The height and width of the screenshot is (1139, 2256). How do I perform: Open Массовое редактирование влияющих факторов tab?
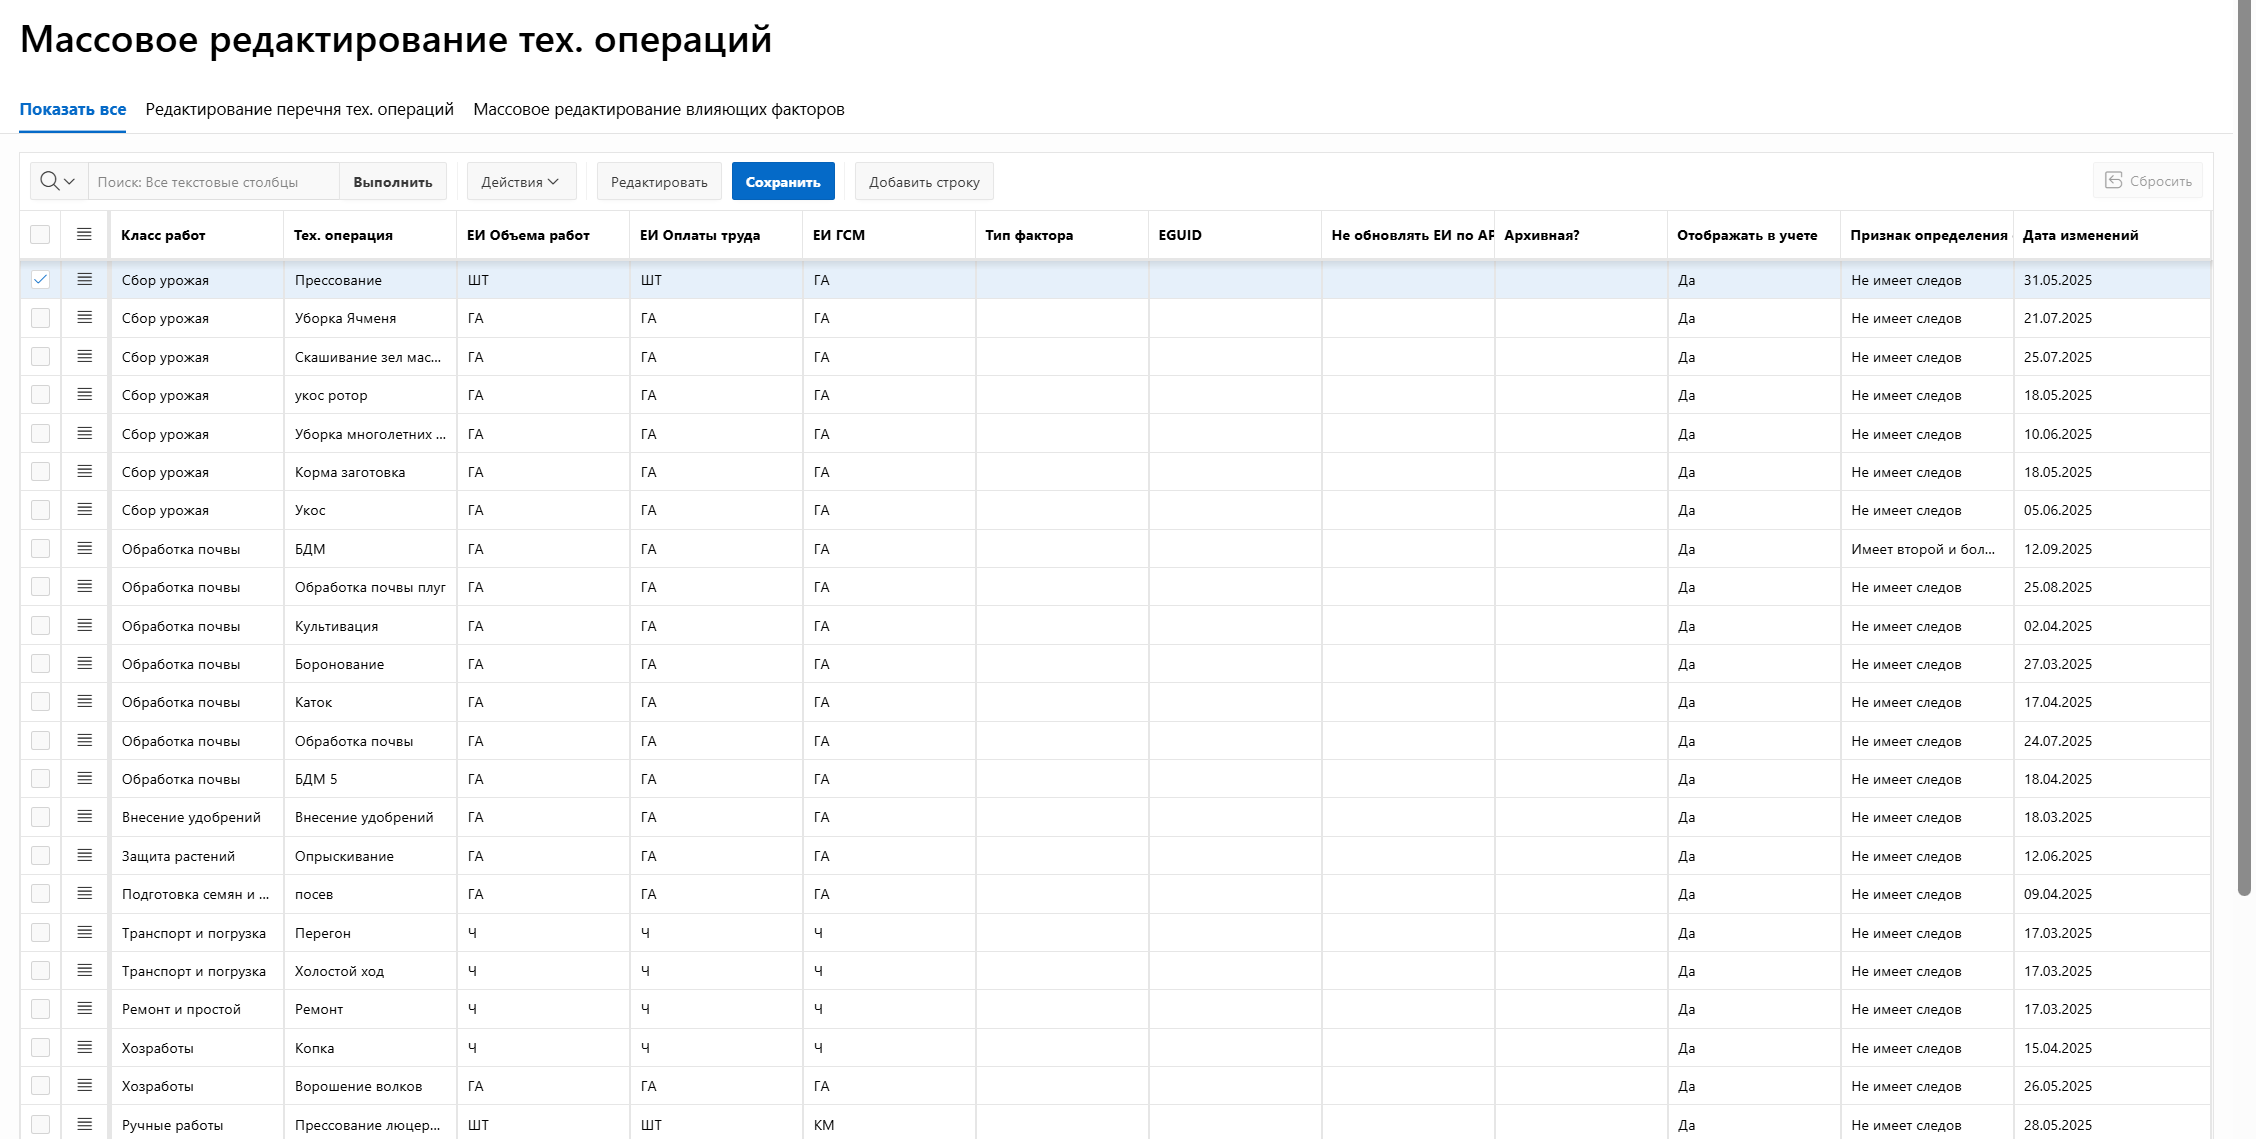coord(658,109)
